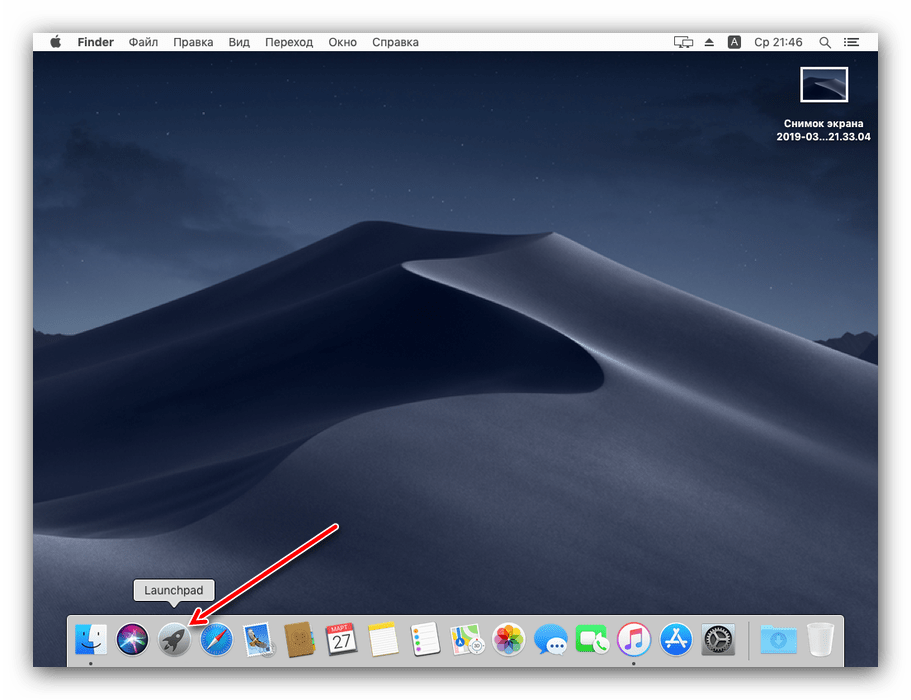The image size is (911, 700).
Task: Open the Photos app
Action: [x=508, y=640]
